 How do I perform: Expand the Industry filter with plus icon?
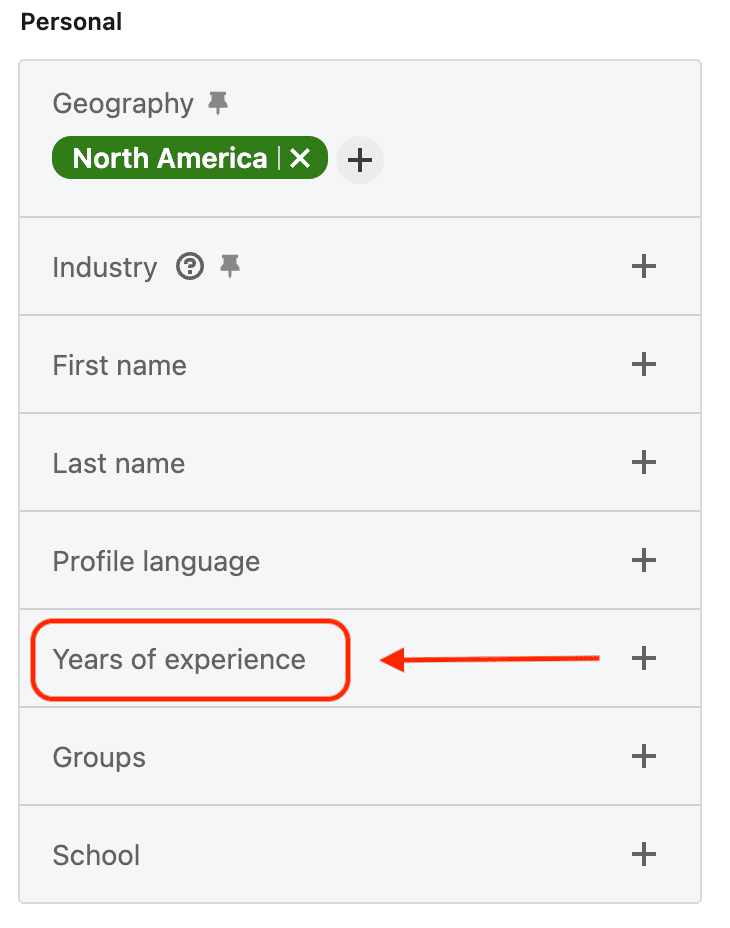(644, 266)
